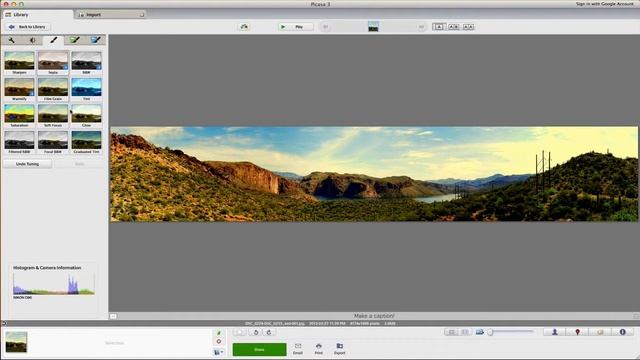
Task: Open the add-to-album dropdown in photo tray
Action: point(219,352)
